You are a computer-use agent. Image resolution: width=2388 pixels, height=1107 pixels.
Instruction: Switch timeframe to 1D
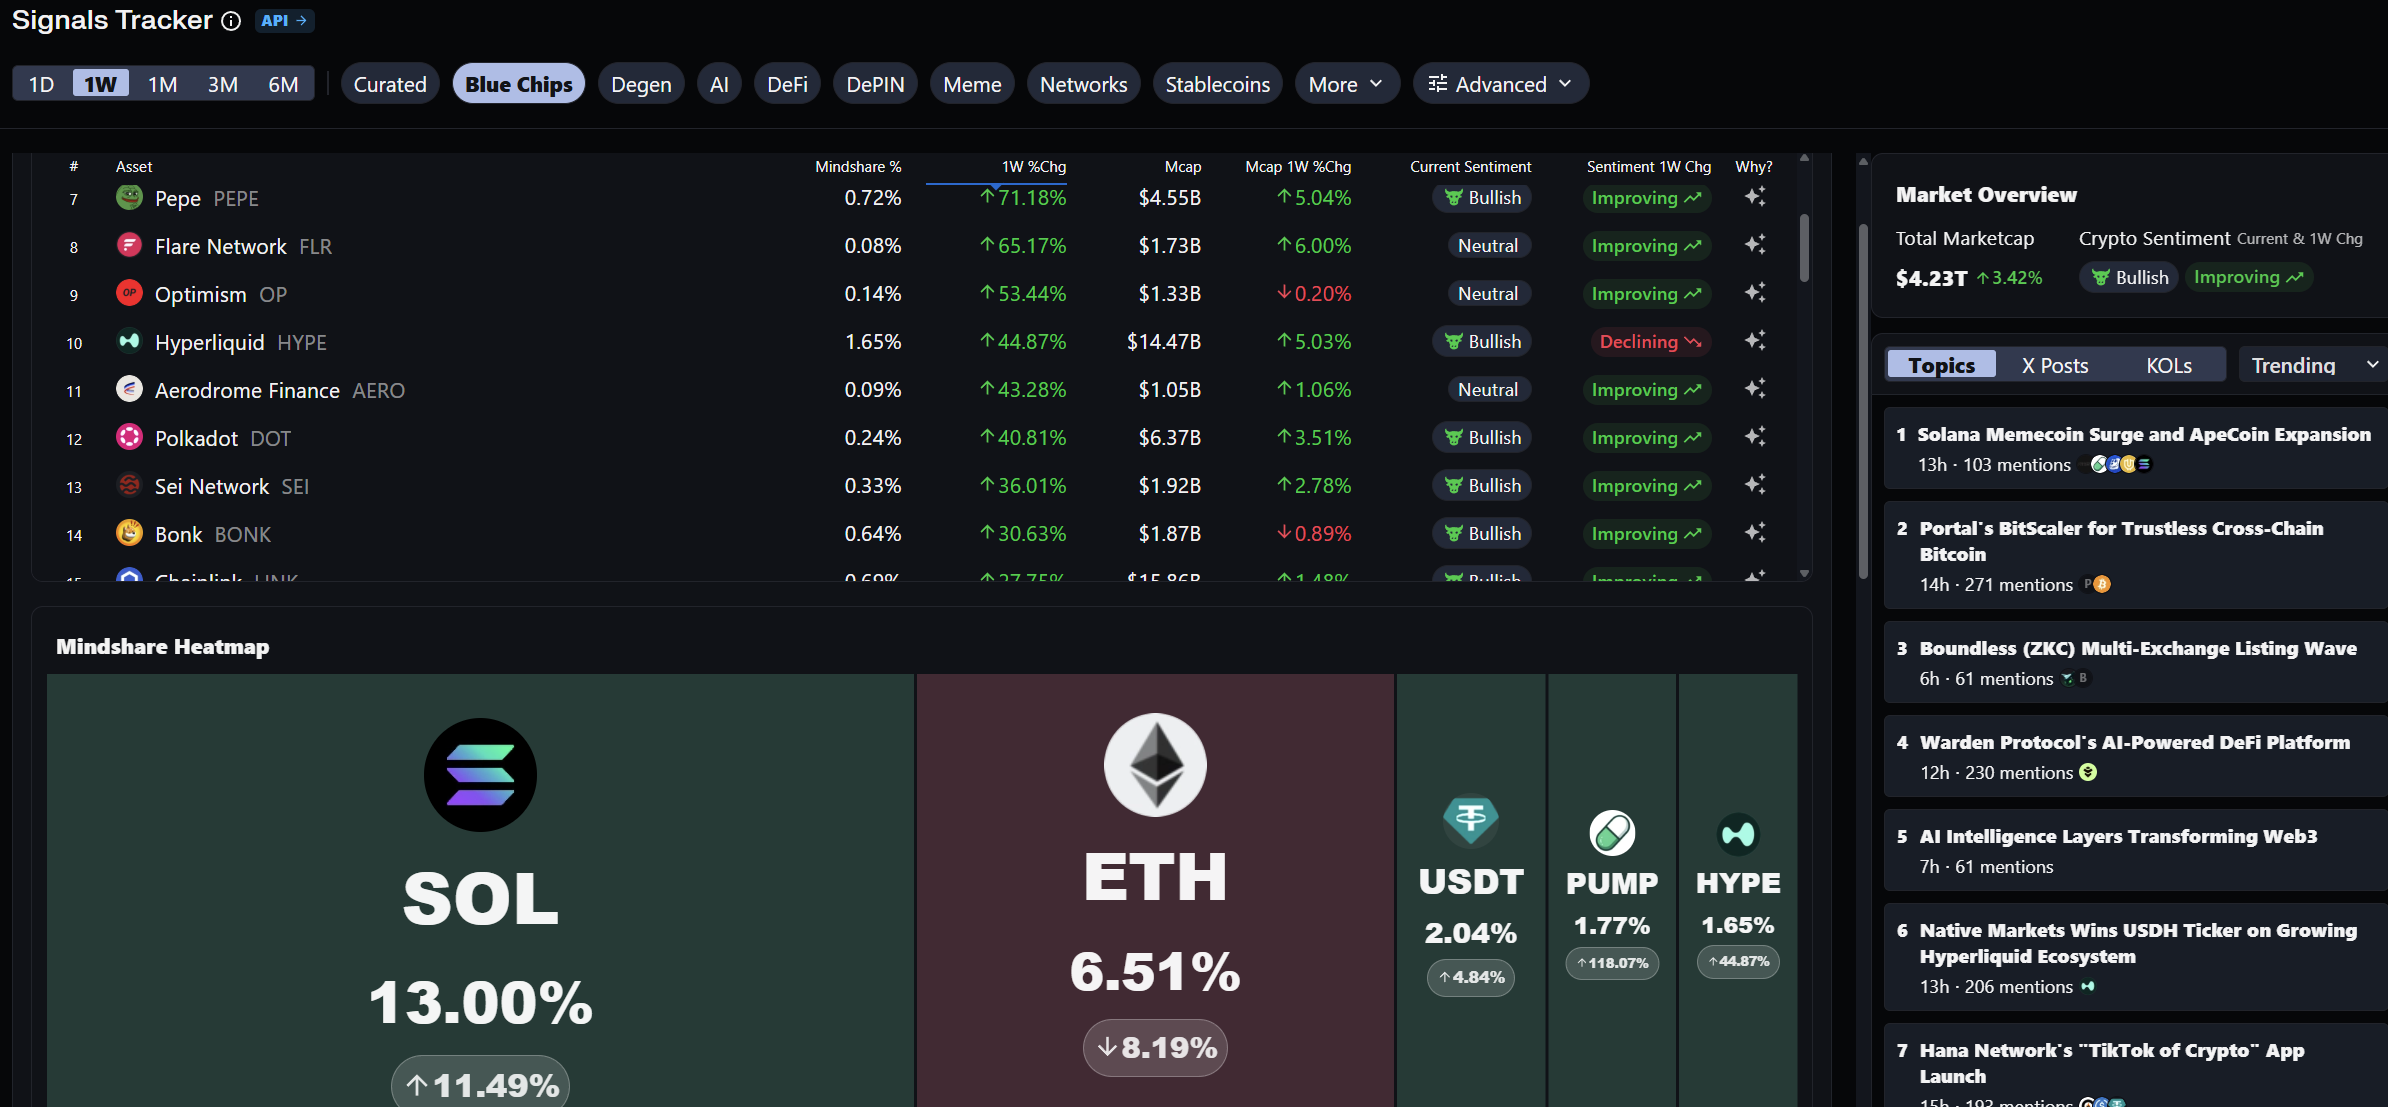(x=41, y=84)
